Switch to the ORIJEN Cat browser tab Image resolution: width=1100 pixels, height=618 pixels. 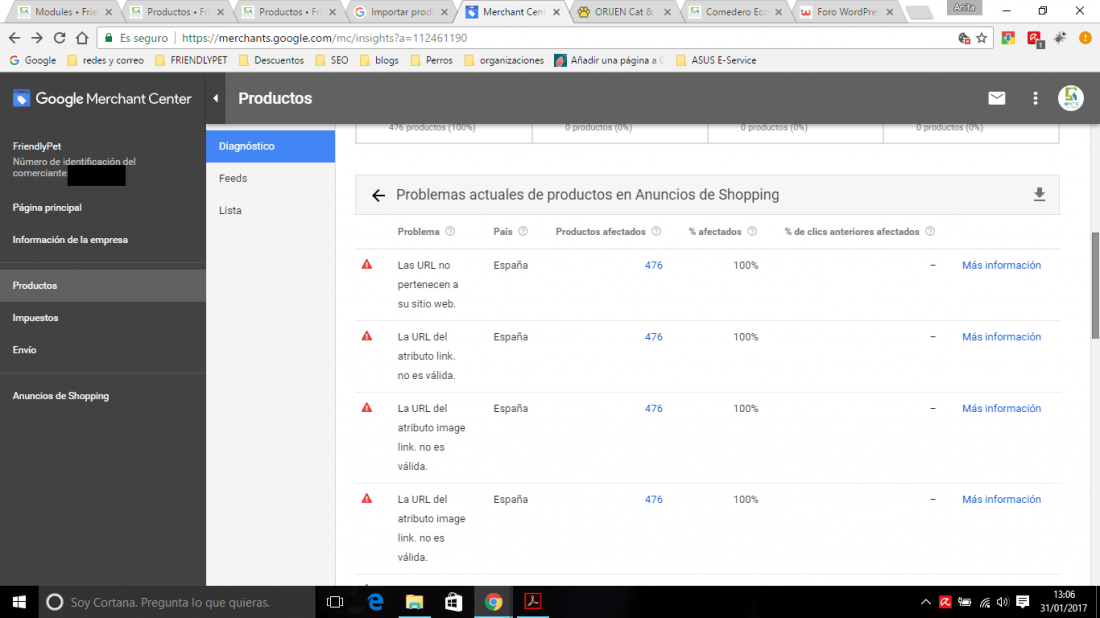(x=624, y=12)
